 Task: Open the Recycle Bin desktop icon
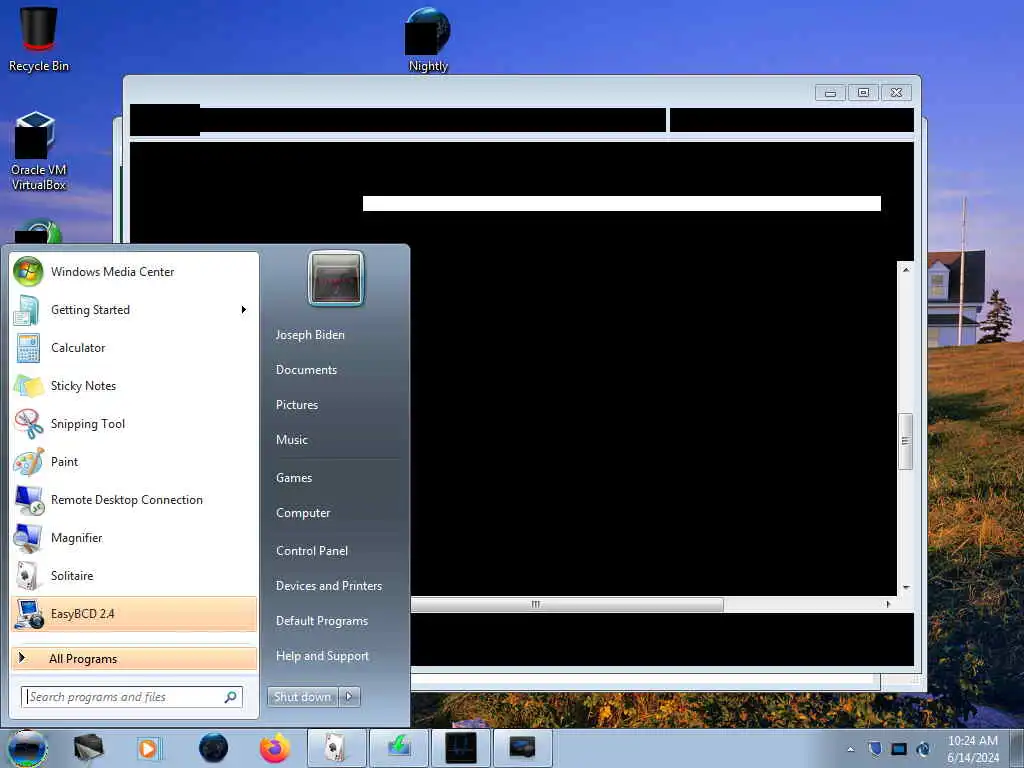pyautogui.click(x=39, y=38)
